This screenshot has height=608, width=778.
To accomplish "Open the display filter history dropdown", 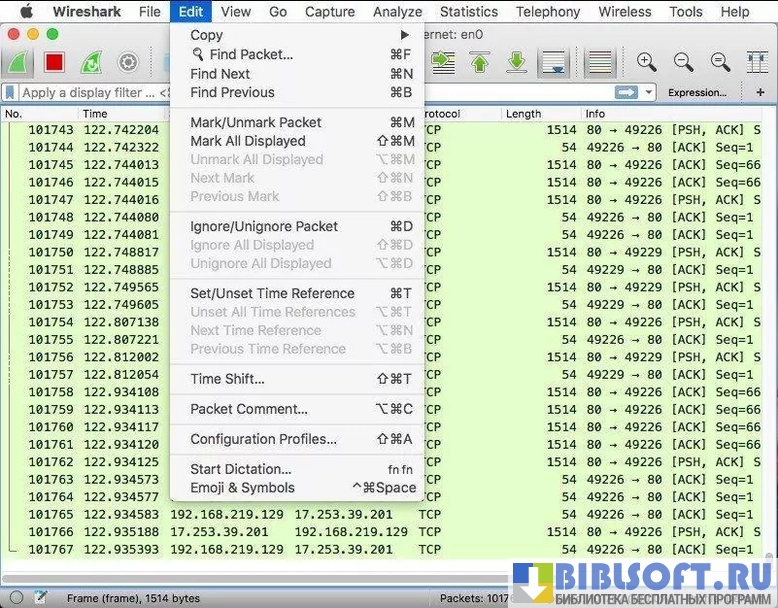I will [x=649, y=92].
